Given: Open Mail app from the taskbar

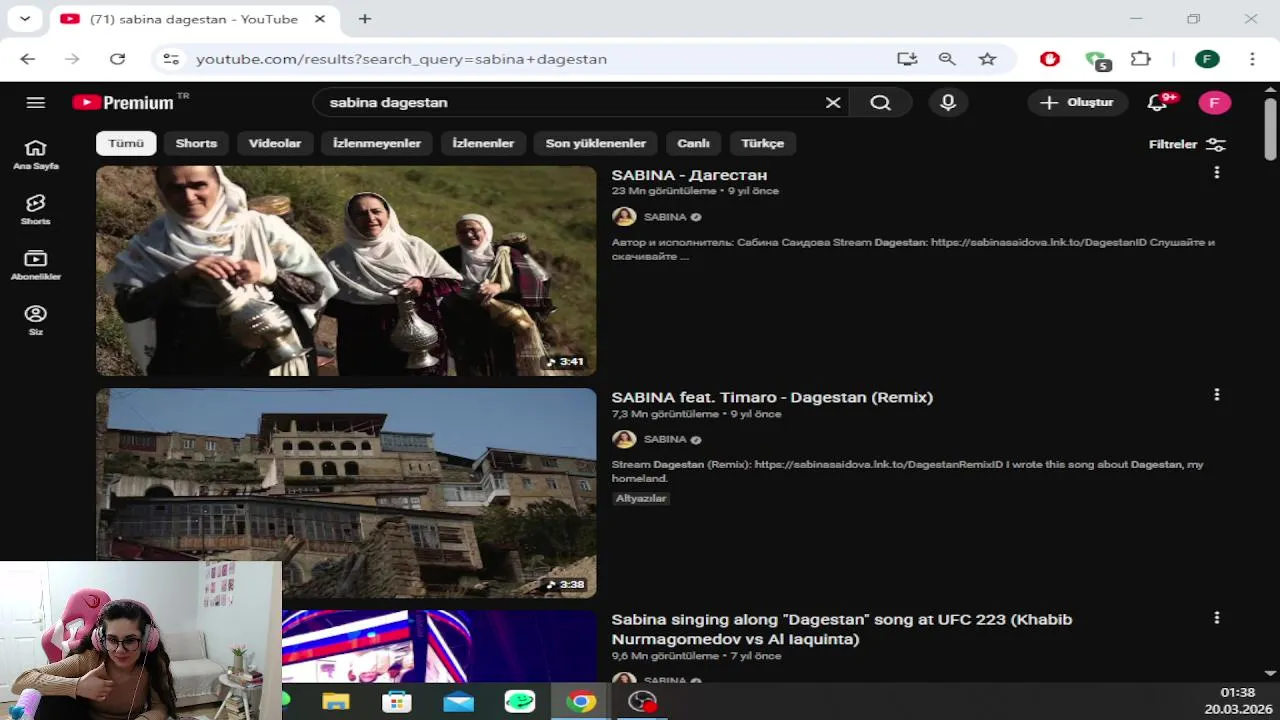Looking at the screenshot, I should pos(458,702).
